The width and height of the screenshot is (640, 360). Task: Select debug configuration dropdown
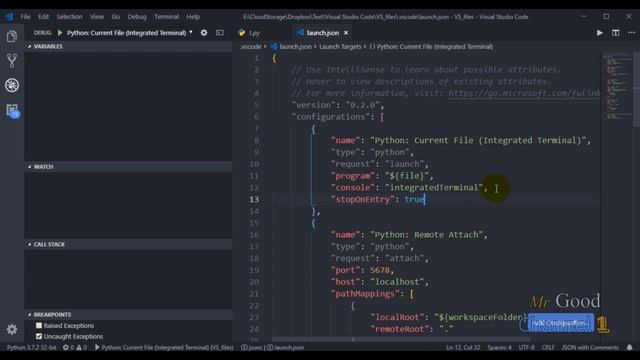[x=129, y=33]
